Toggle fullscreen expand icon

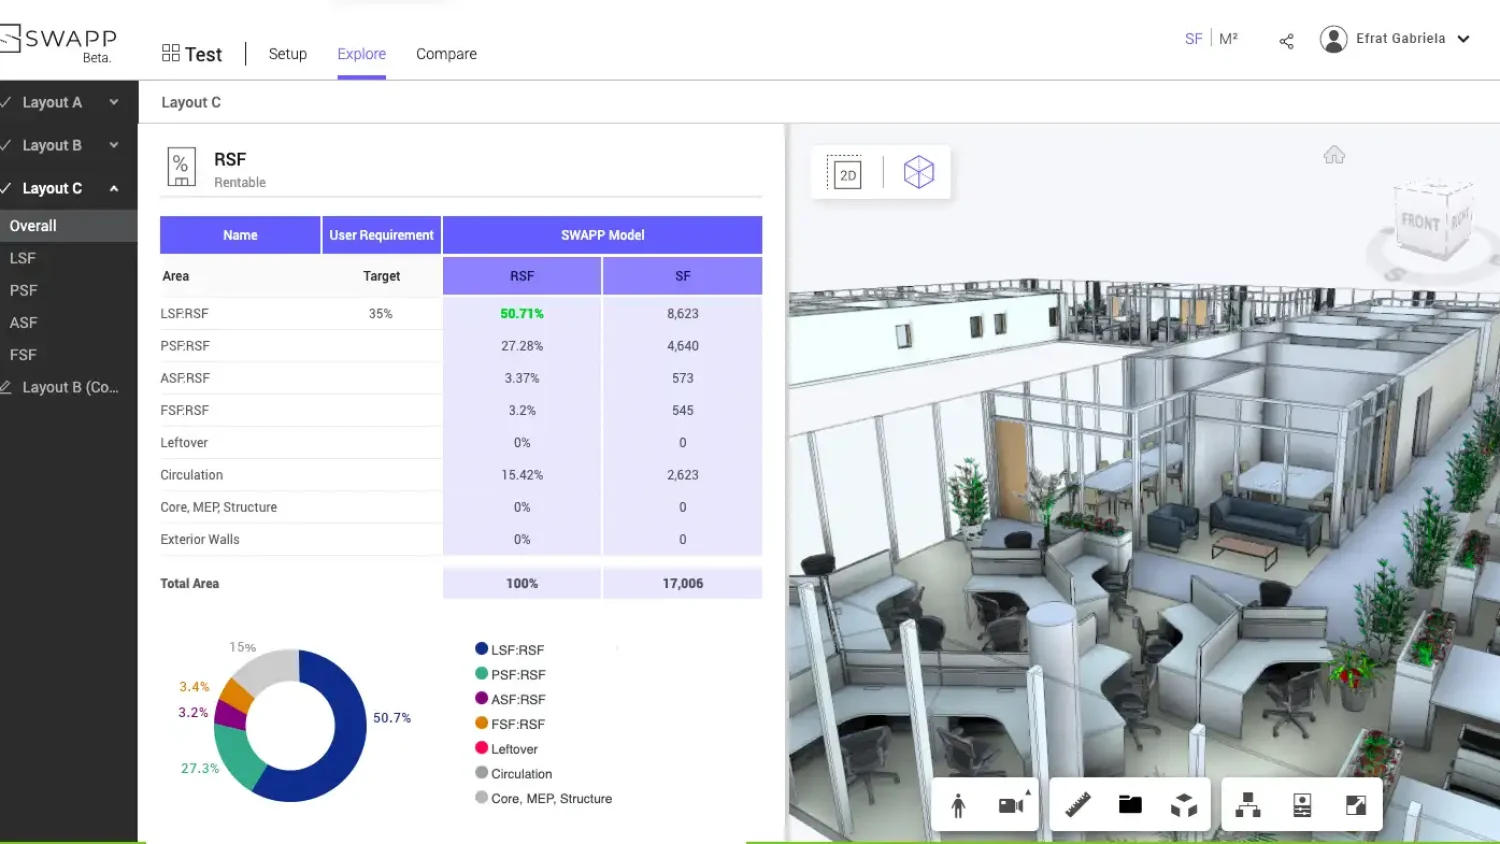pos(1356,805)
